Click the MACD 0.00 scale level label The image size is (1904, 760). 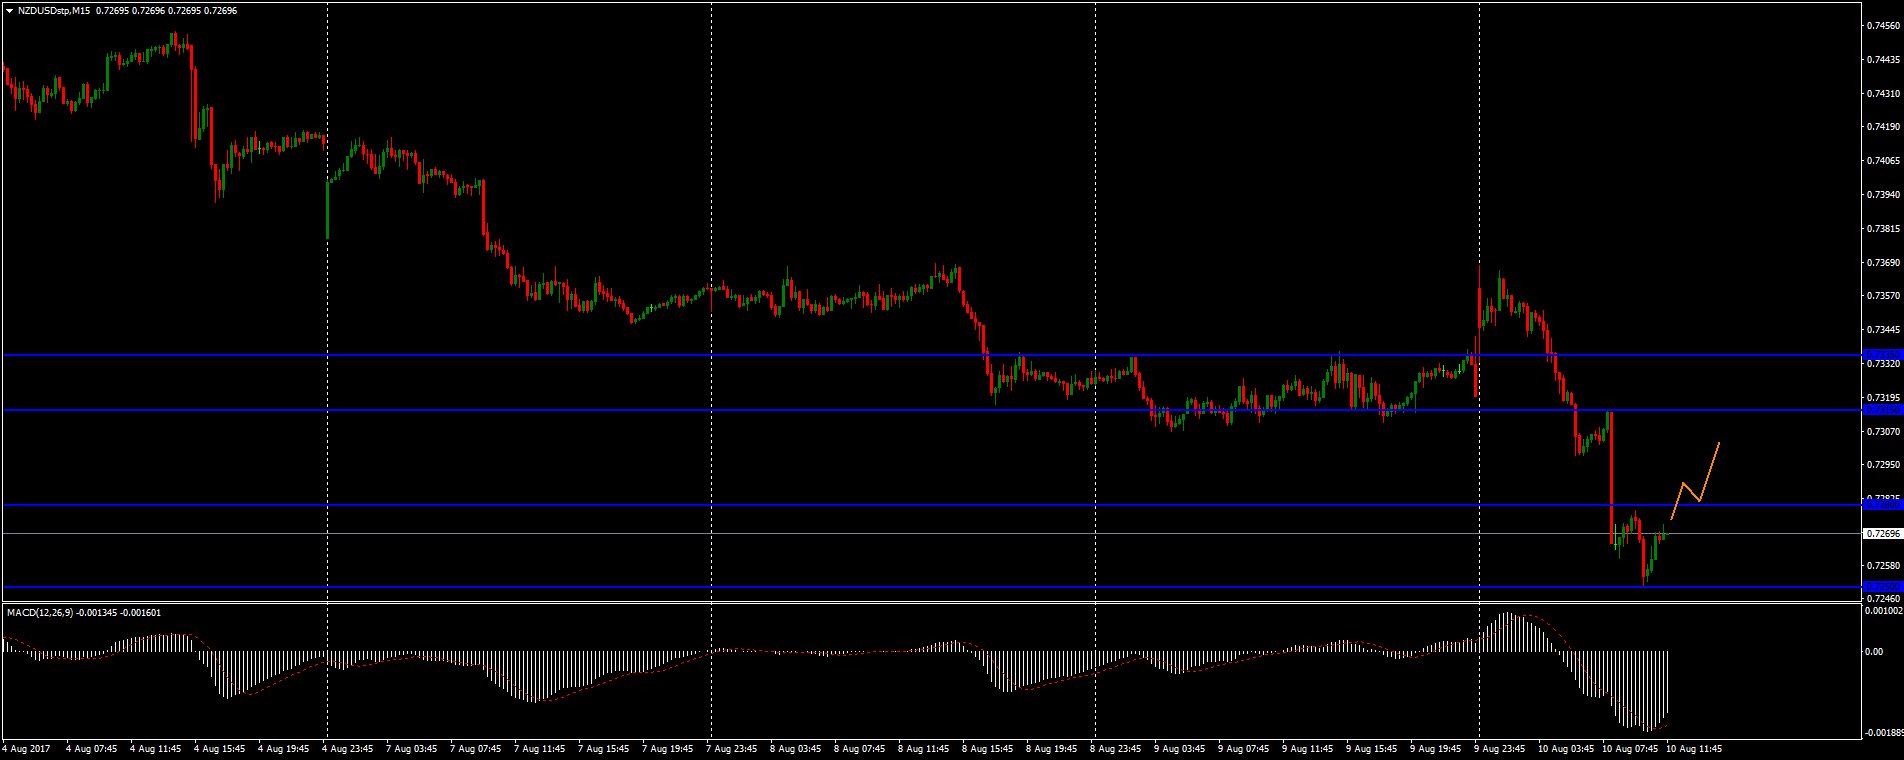[x=1873, y=652]
